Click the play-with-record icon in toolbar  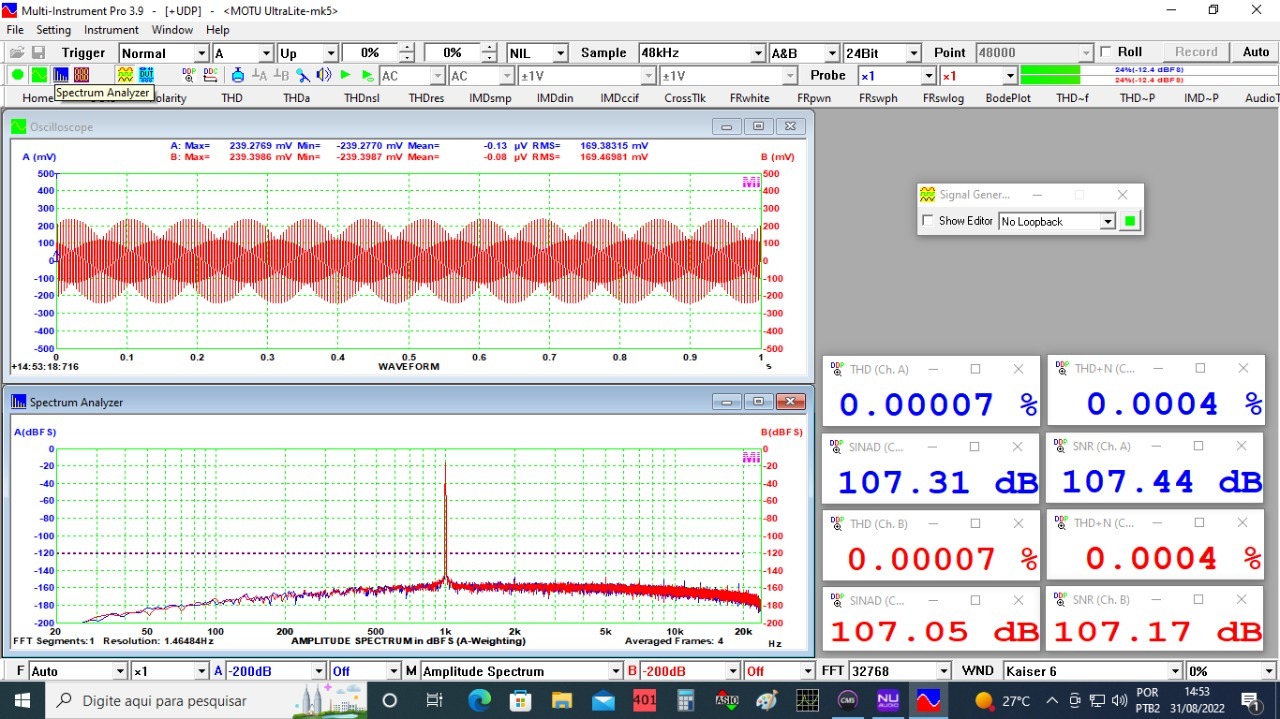click(367, 75)
